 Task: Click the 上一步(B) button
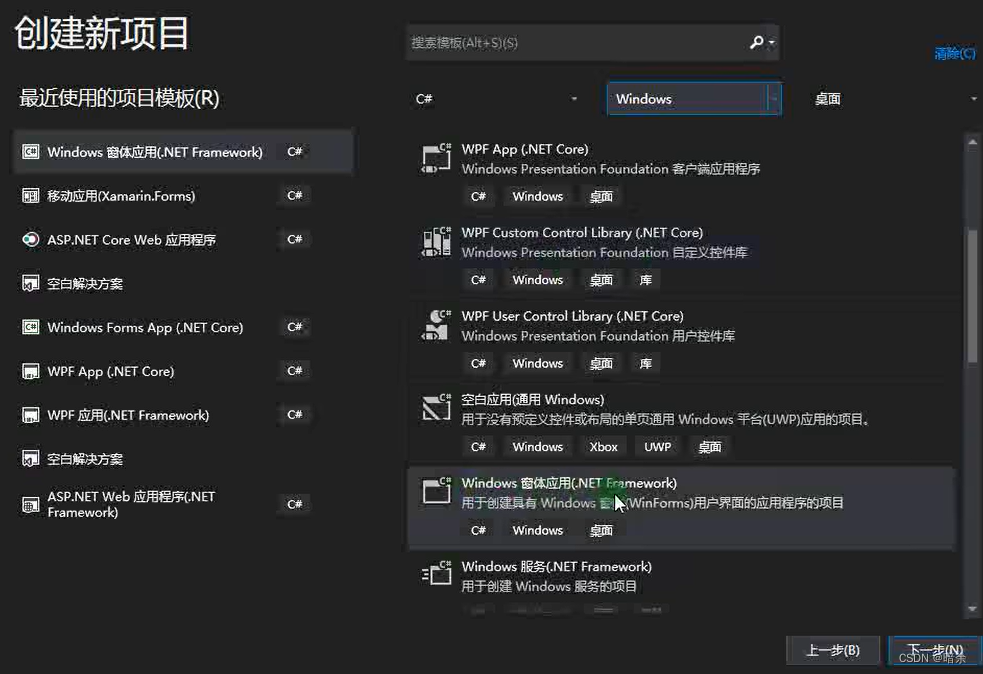(x=832, y=650)
